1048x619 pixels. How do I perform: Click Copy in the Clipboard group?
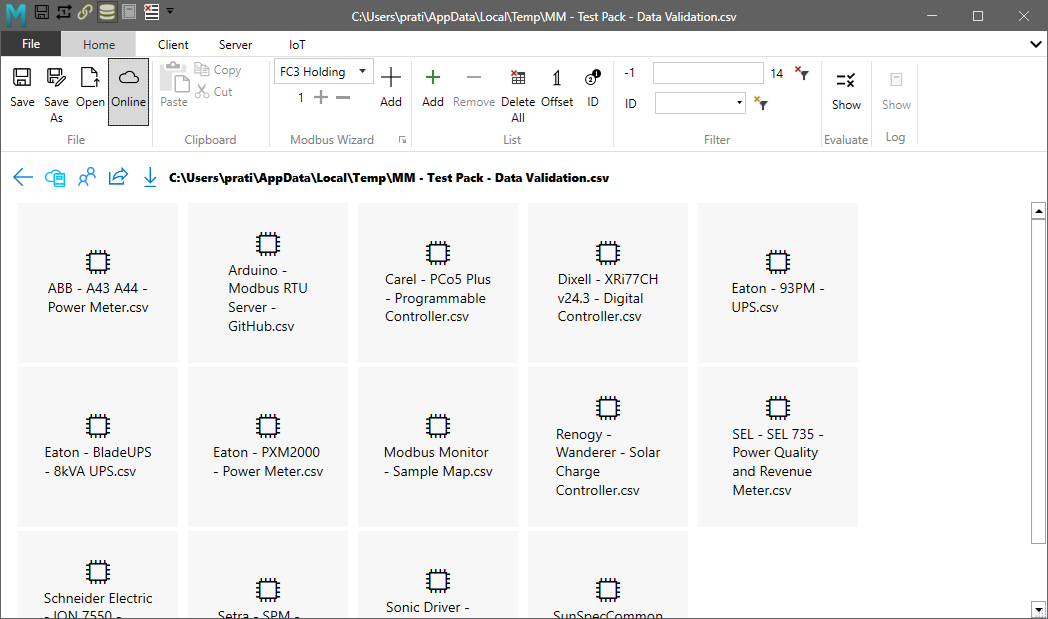218,70
